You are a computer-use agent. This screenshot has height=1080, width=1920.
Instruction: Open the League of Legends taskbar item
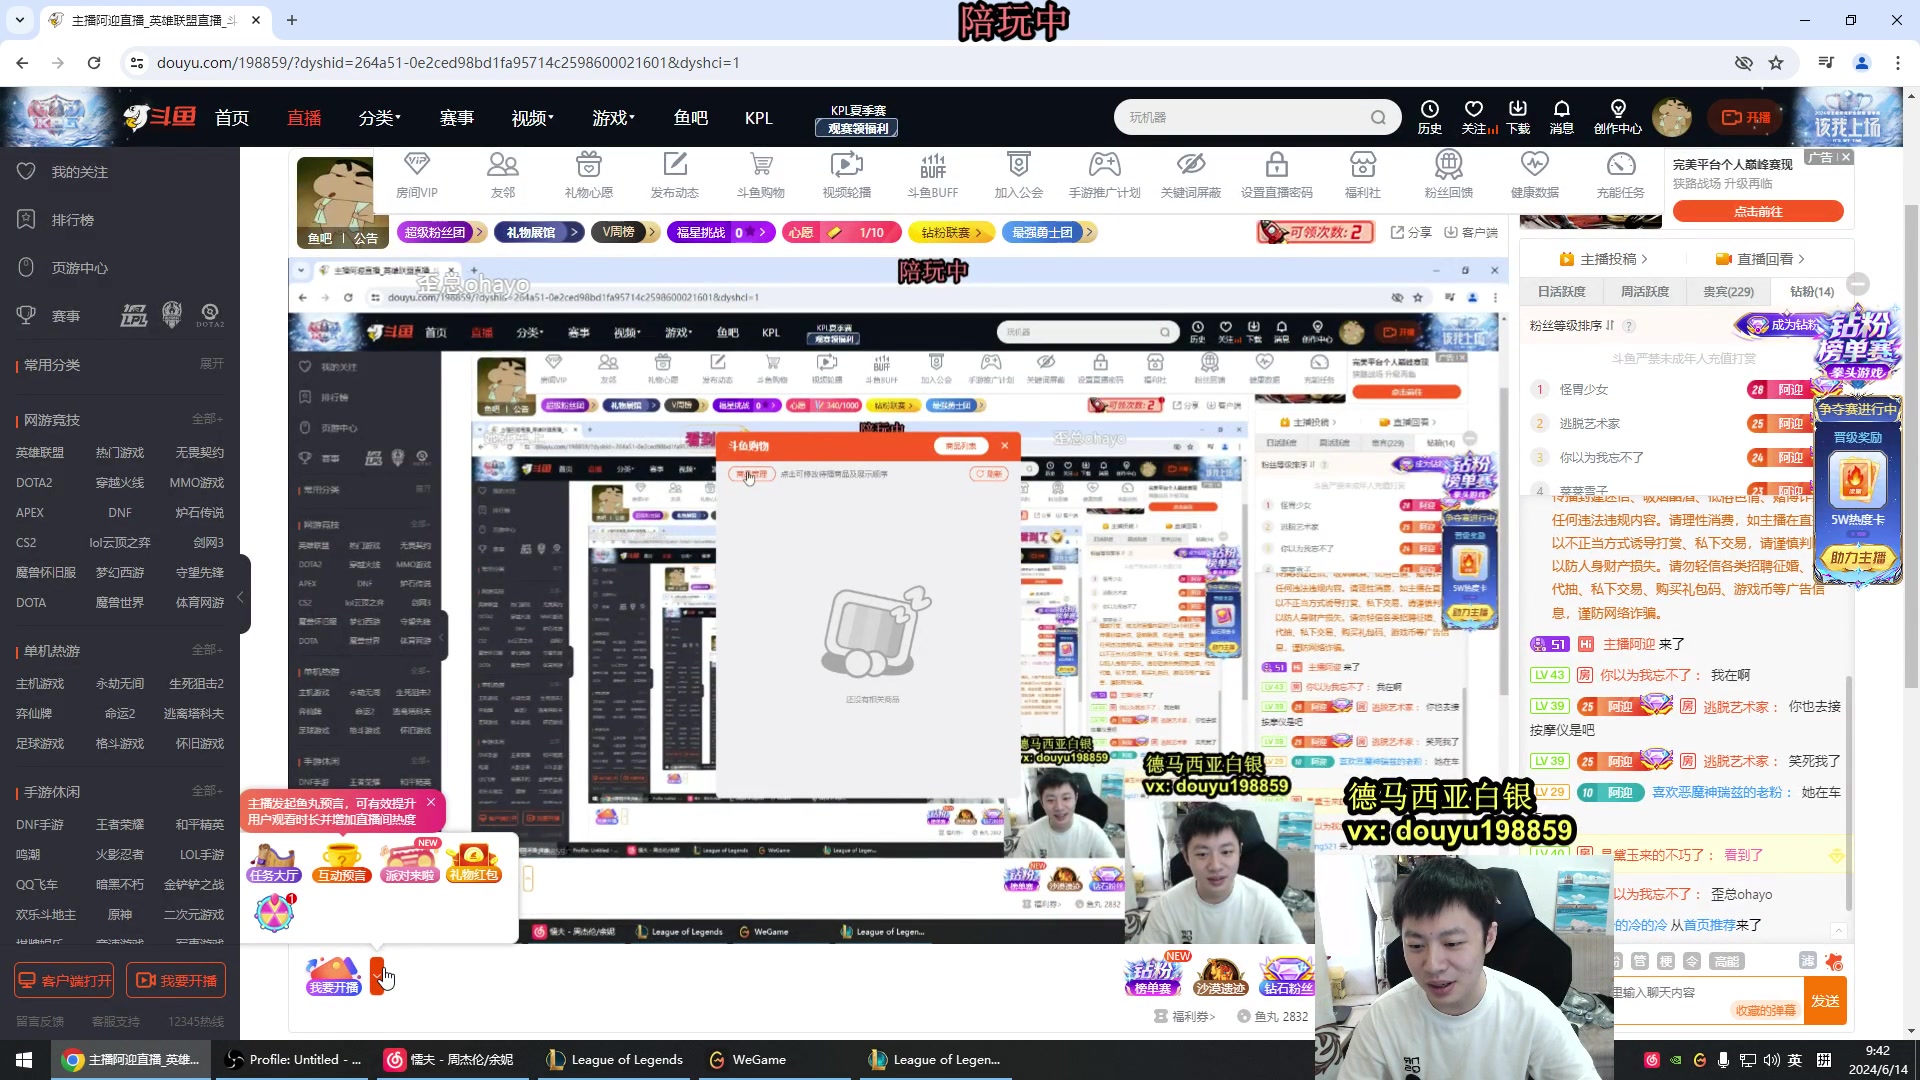coord(617,1060)
